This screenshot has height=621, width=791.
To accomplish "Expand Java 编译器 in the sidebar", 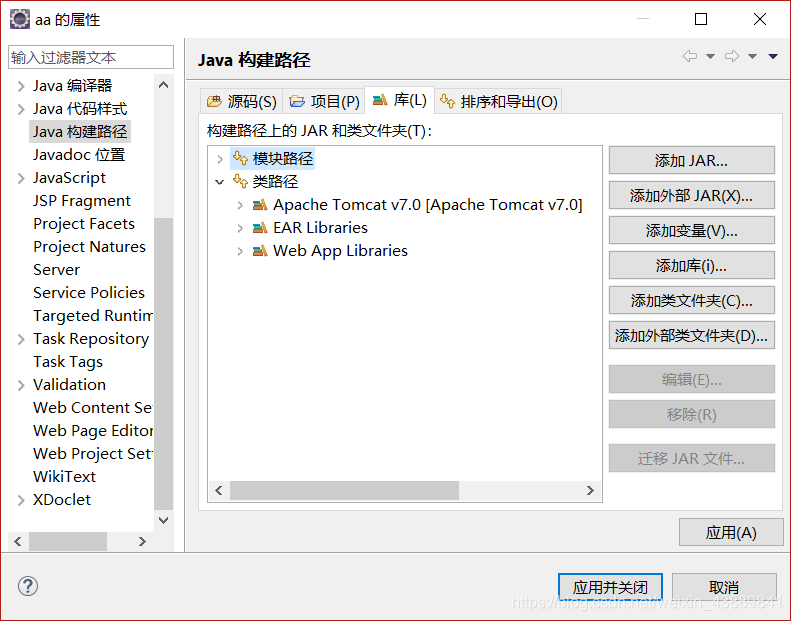I will coord(21,86).
